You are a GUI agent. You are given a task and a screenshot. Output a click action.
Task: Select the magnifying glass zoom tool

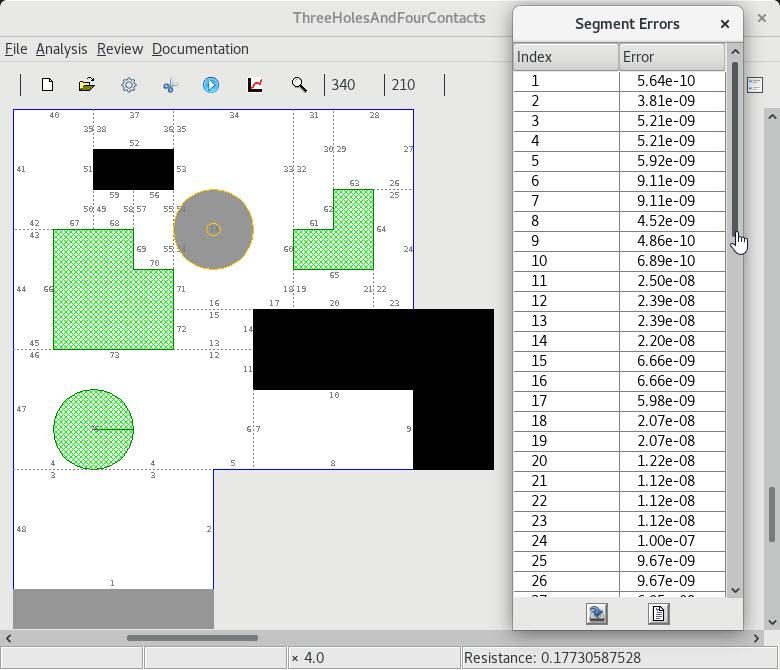(x=299, y=85)
